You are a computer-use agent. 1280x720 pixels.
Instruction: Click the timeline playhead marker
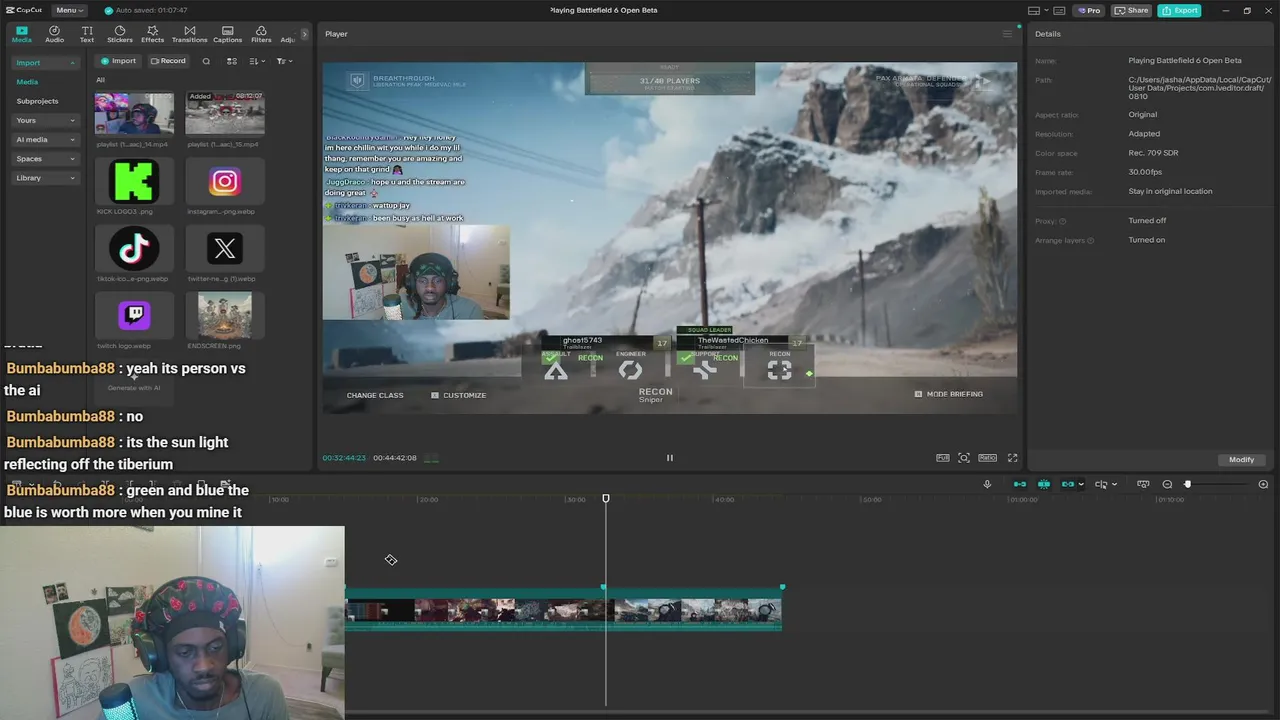tap(605, 498)
